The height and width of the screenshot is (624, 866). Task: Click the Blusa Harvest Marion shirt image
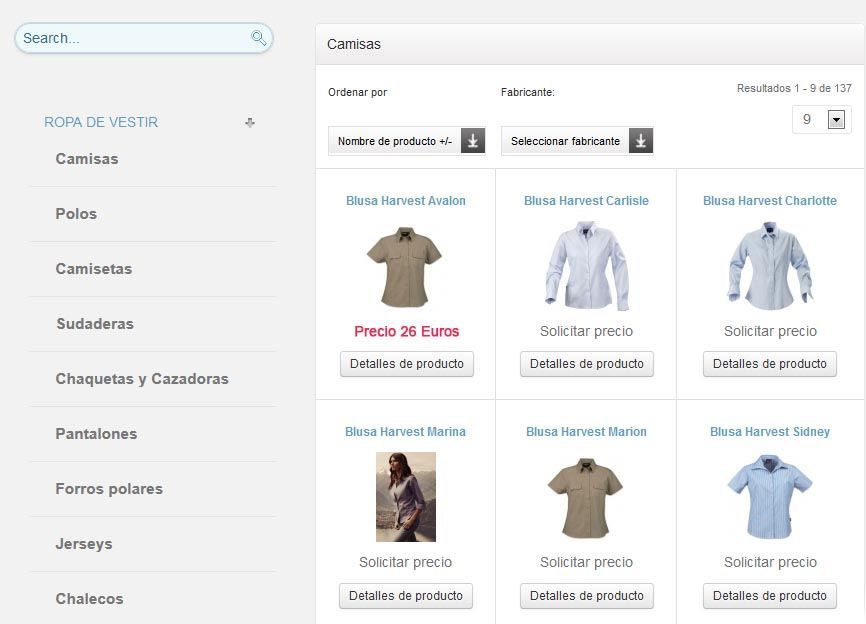point(585,498)
